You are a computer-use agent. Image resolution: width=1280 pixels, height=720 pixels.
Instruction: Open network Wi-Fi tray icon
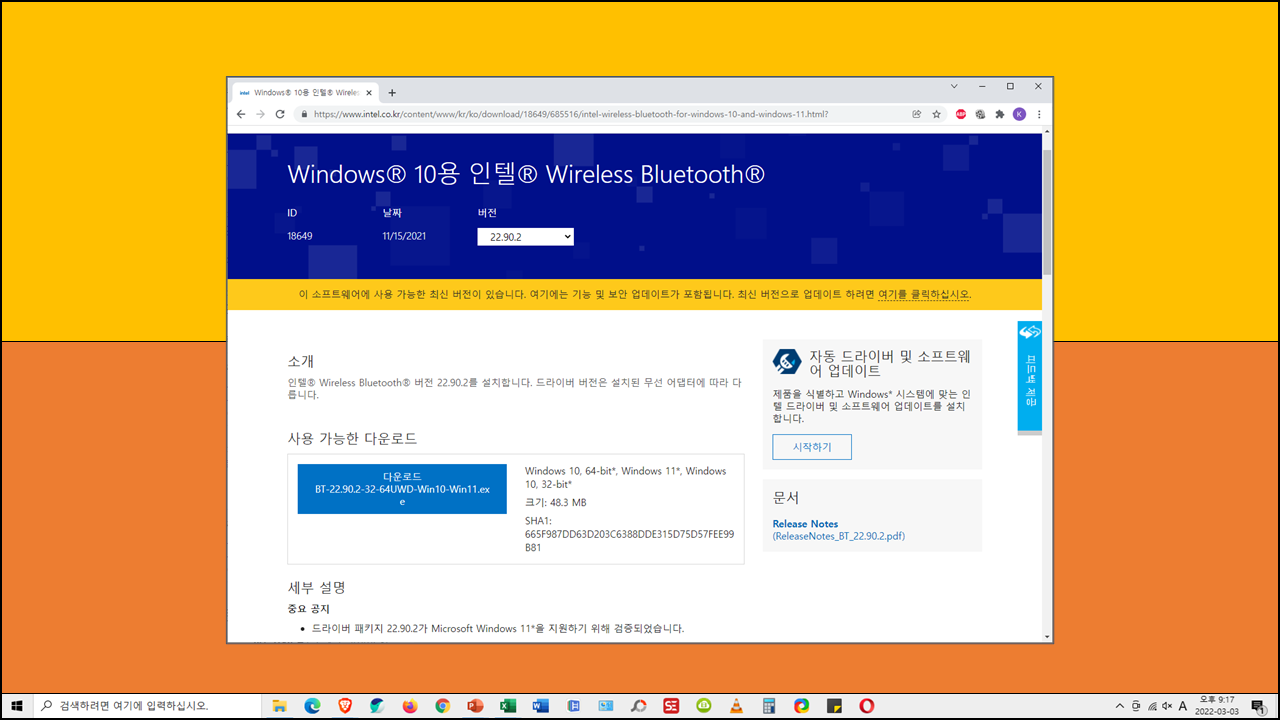[x=1152, y=706]
